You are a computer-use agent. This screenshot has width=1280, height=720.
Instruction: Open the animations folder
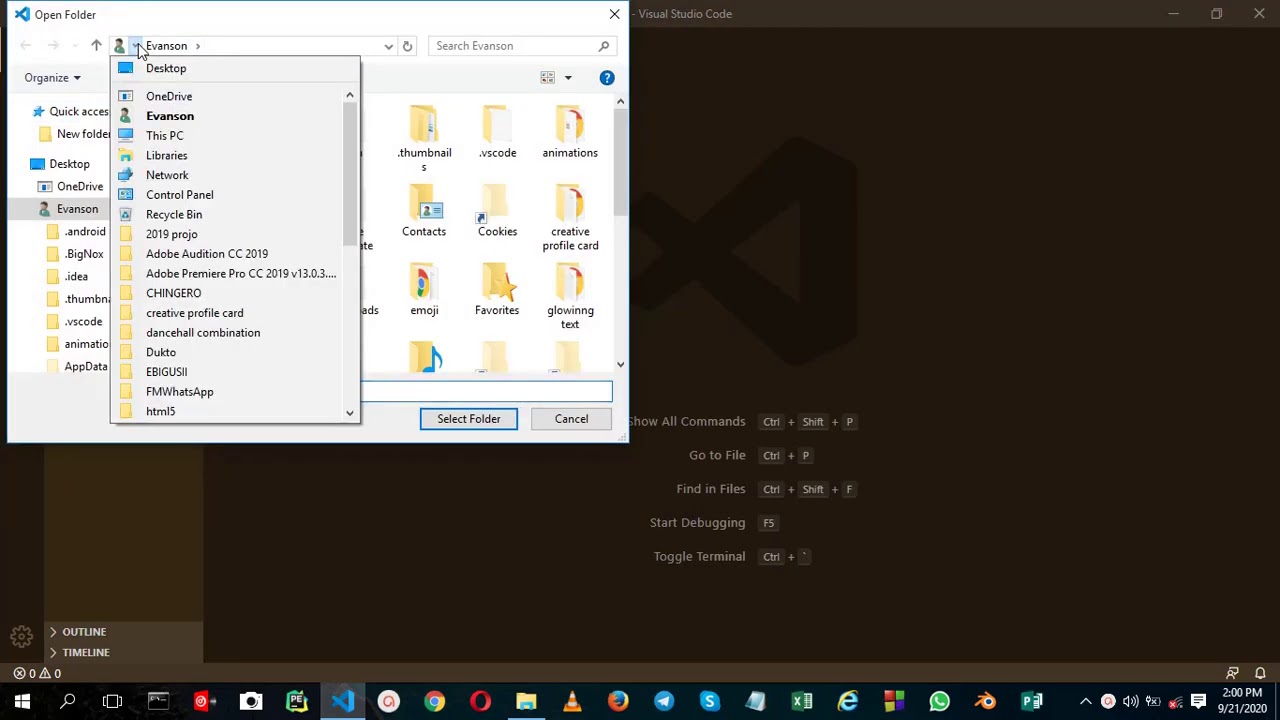click(x=570, y=132)
